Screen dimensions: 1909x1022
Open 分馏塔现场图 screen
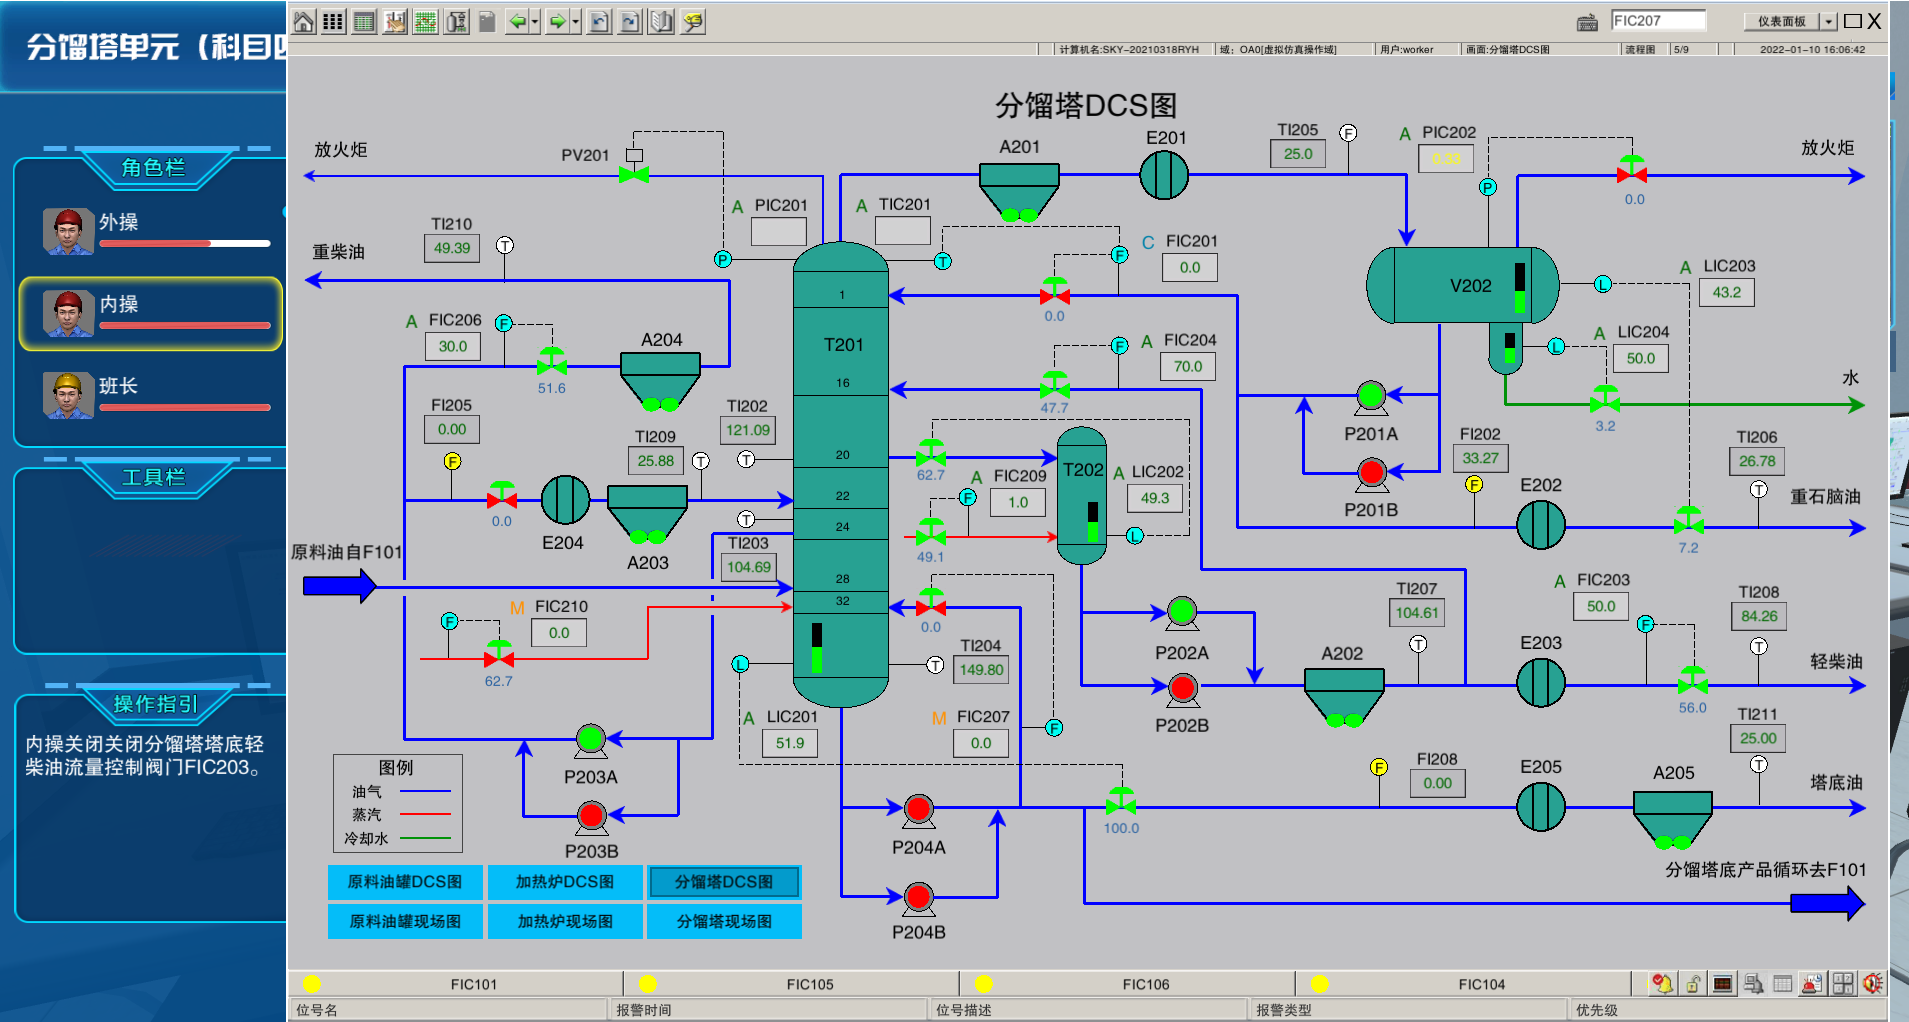click(x=724, y=921)
